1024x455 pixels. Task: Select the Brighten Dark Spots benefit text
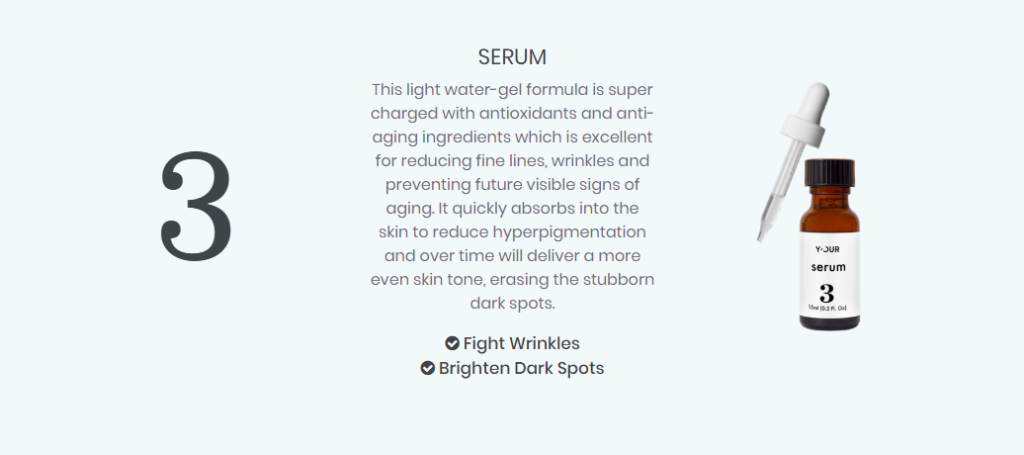521,368
